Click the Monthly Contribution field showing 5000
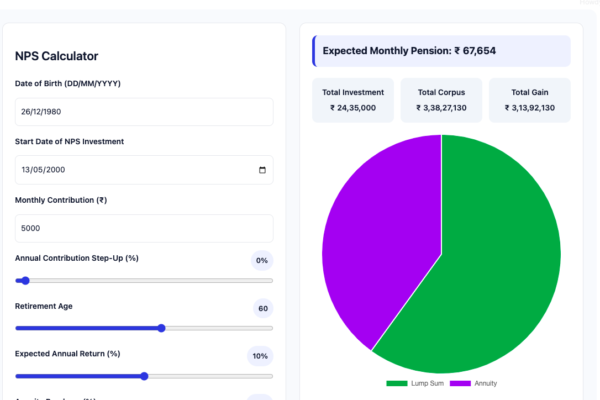This screenshot has width=600, height=400. pos(144,229)
